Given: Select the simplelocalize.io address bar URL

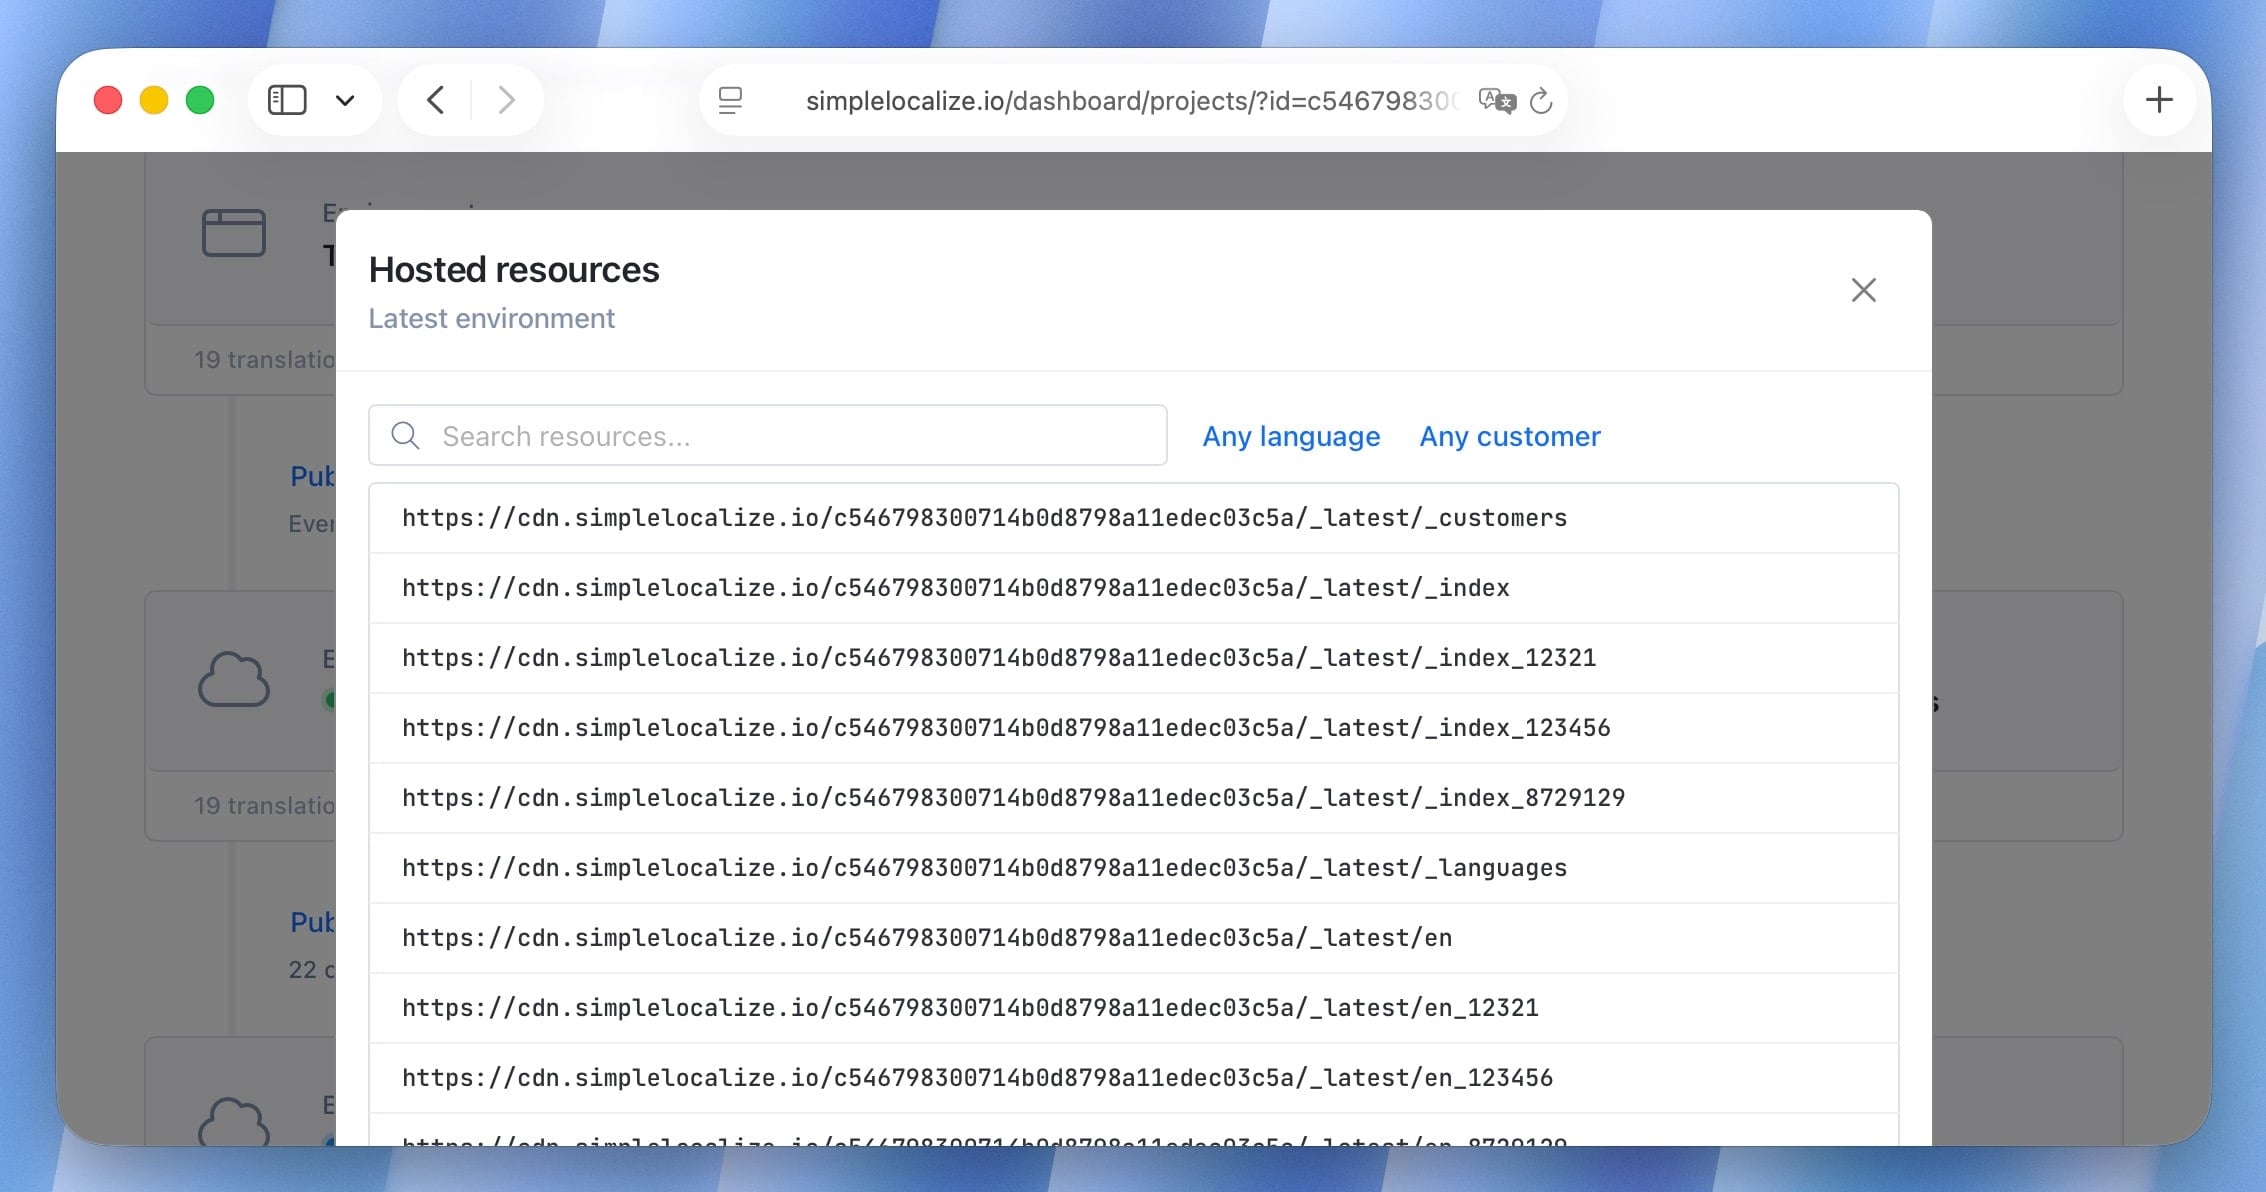Looking at the screenshot, I should (x=1130, y=100).
